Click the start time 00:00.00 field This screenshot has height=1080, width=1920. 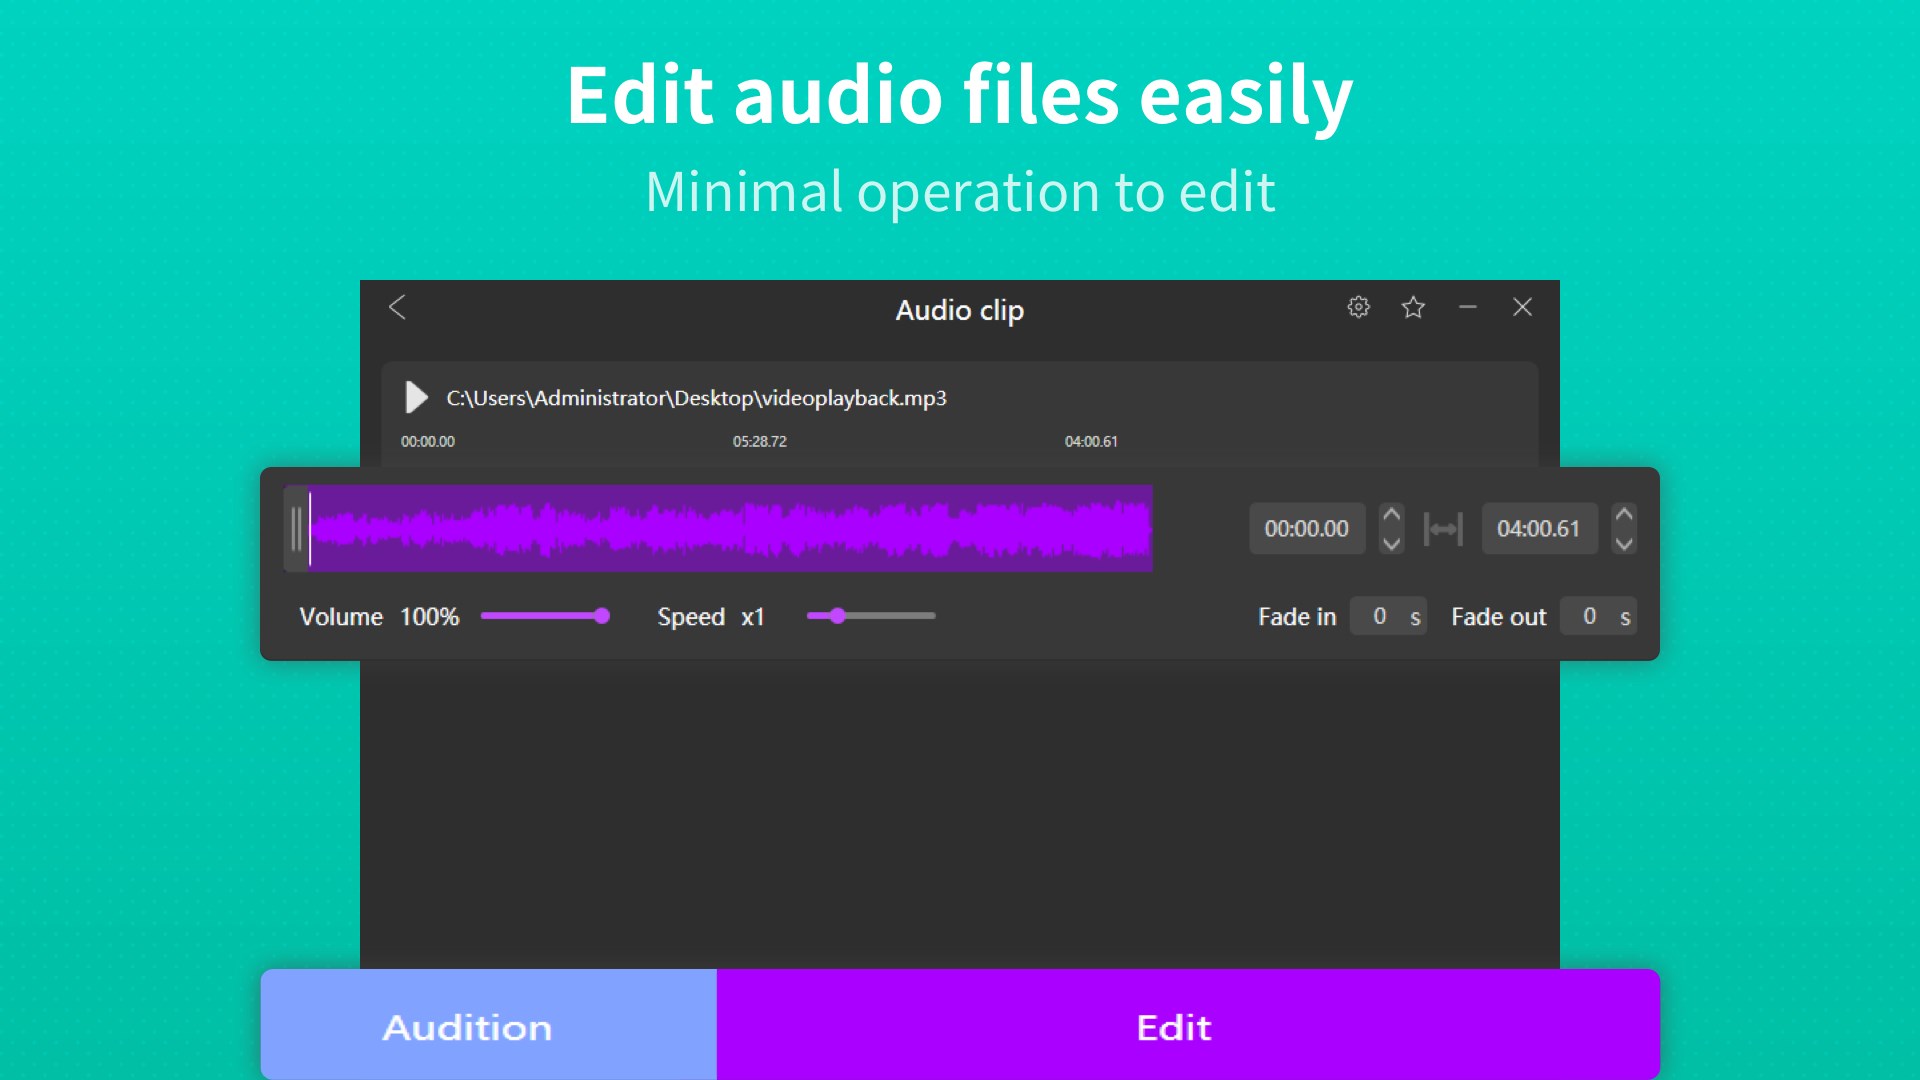click(1306, 529)
